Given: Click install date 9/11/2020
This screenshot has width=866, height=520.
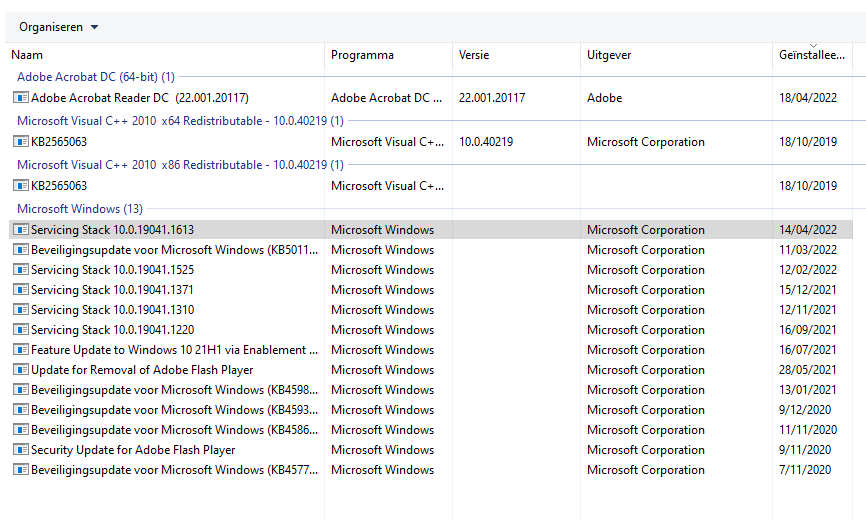Looking at the screenshot, I should click(x=805, y=450).
